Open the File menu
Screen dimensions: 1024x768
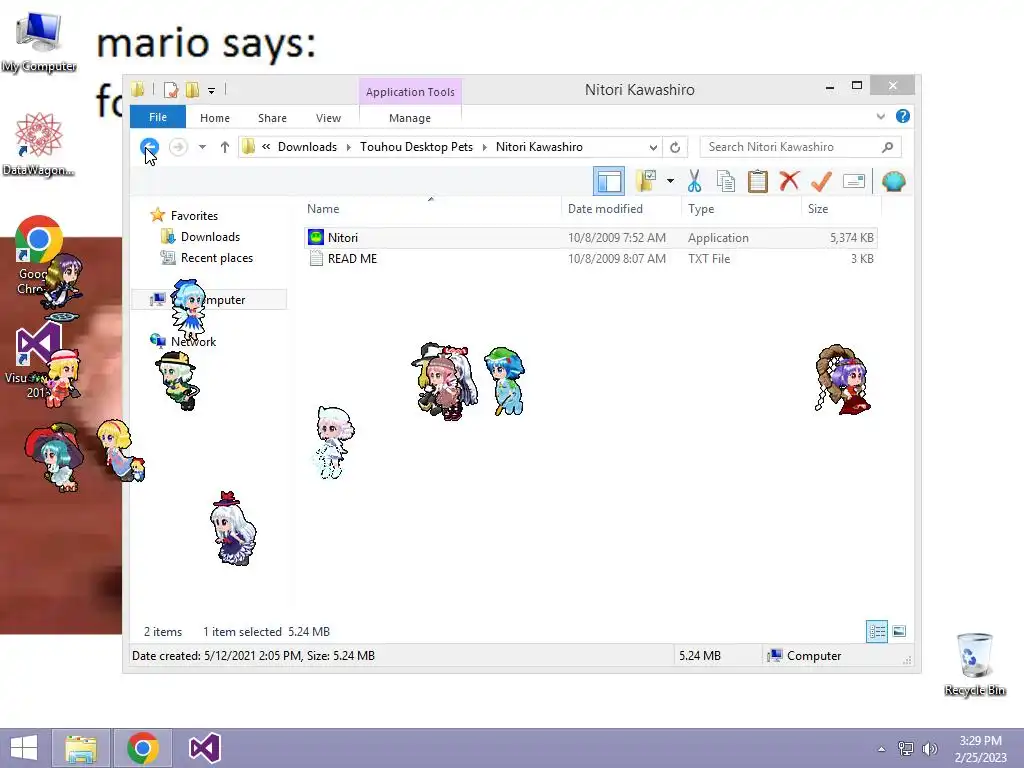[x=158, y=117]
